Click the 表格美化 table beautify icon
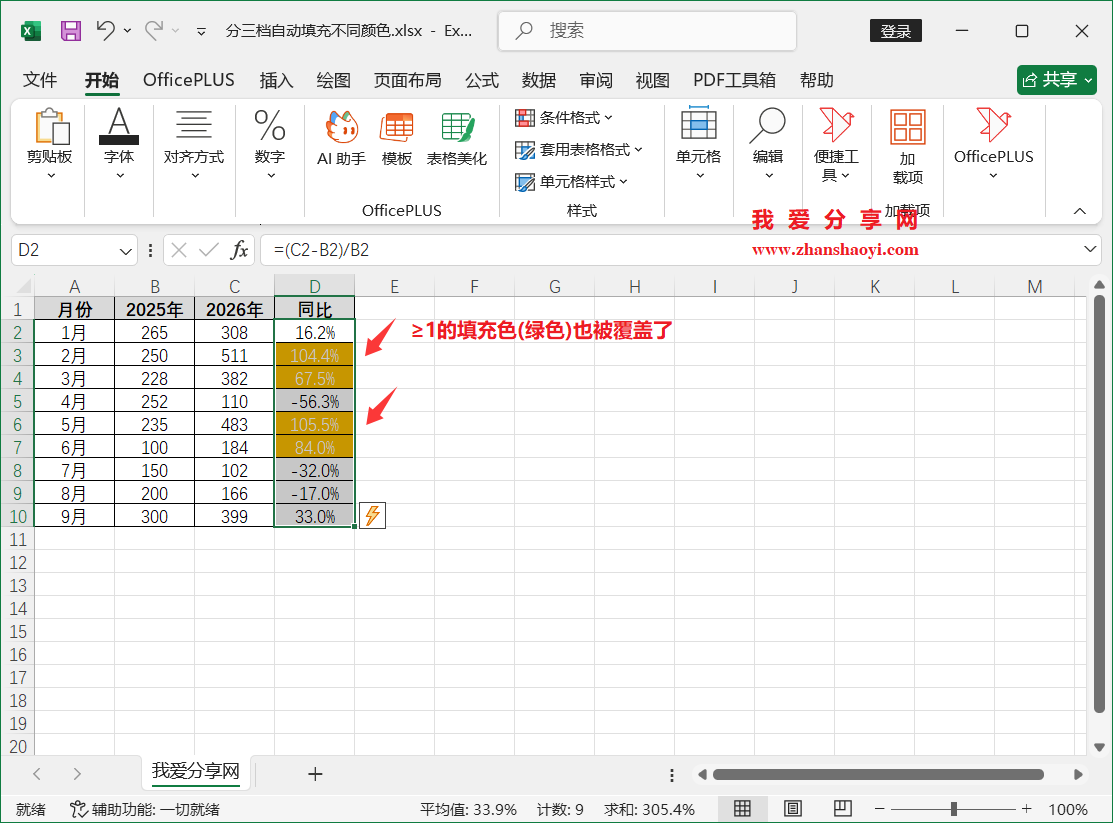Screen dimensions: 1113x823 click(457, 138)
